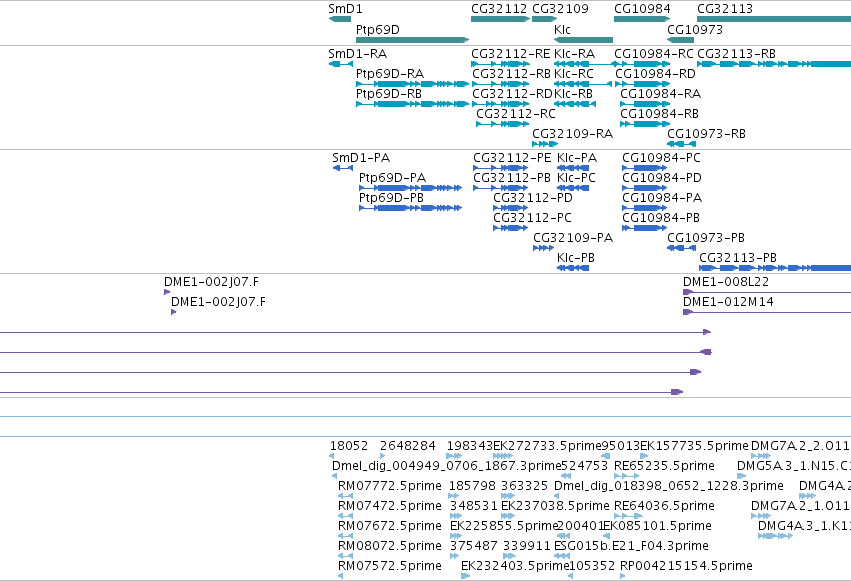The height and width of the screenshot is (581, 851).
Task: Select EST feature 18052
Action: [332, 456]
